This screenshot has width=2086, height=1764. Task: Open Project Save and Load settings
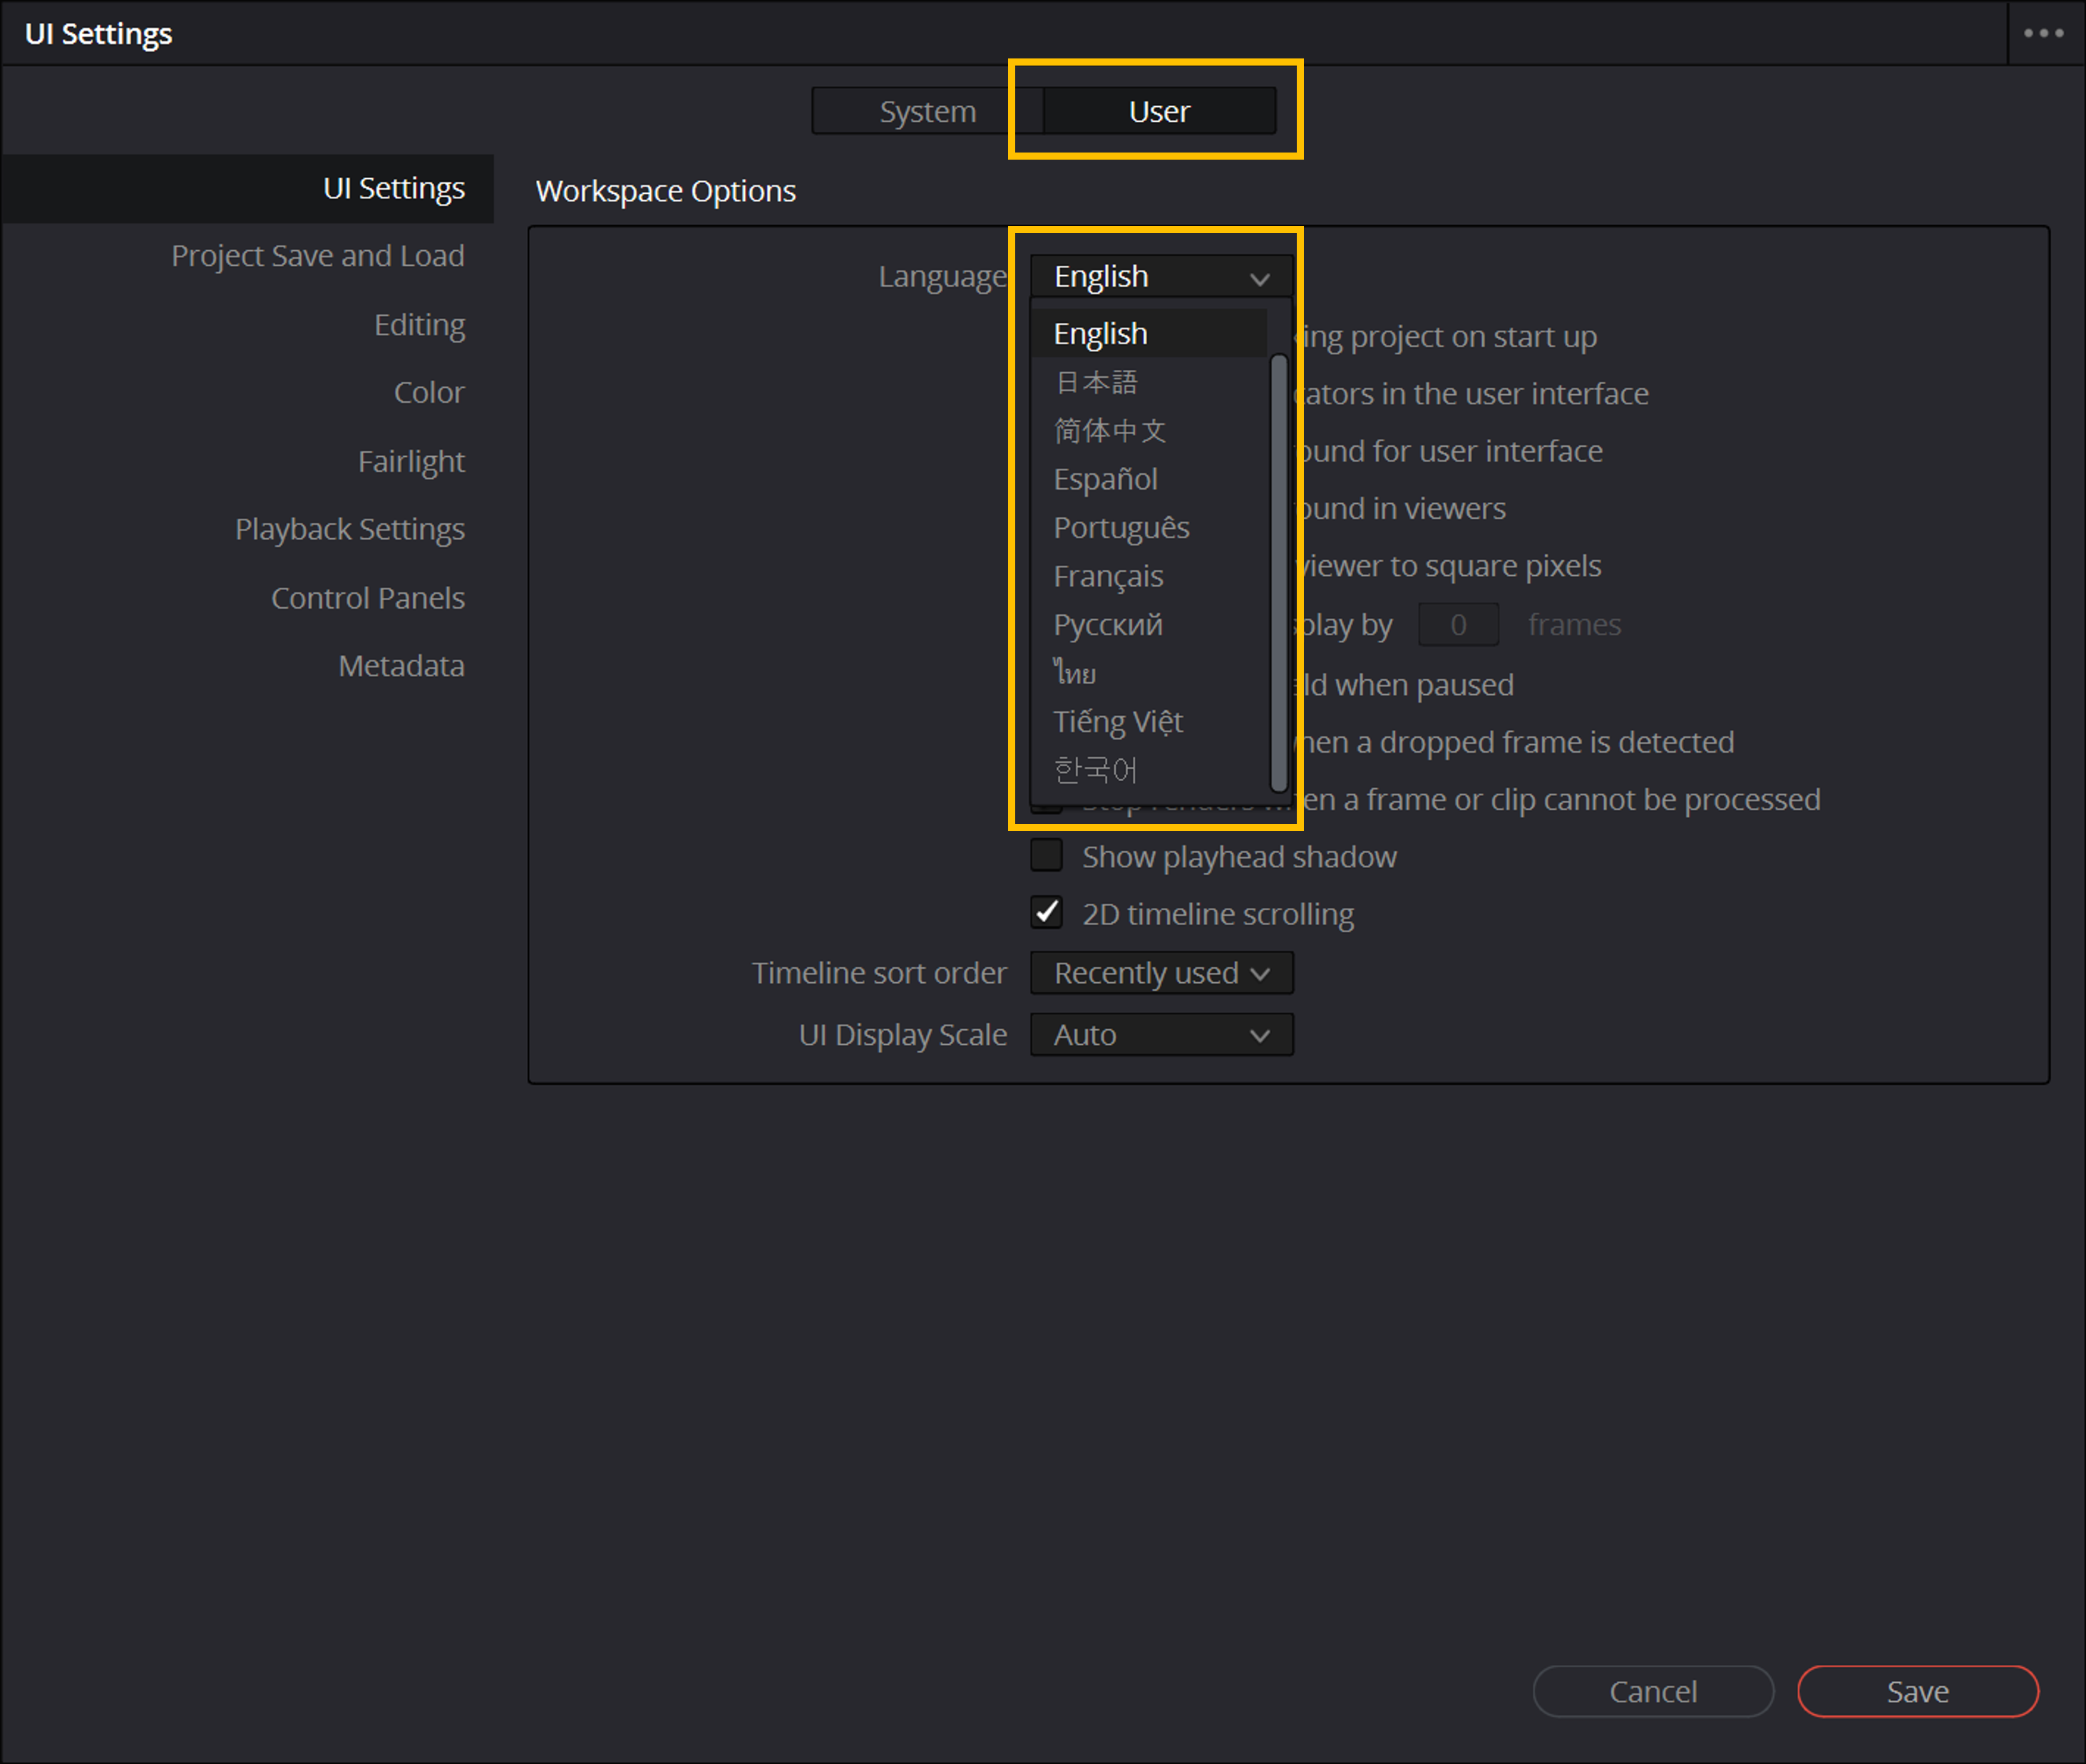[x=317, y=256]
